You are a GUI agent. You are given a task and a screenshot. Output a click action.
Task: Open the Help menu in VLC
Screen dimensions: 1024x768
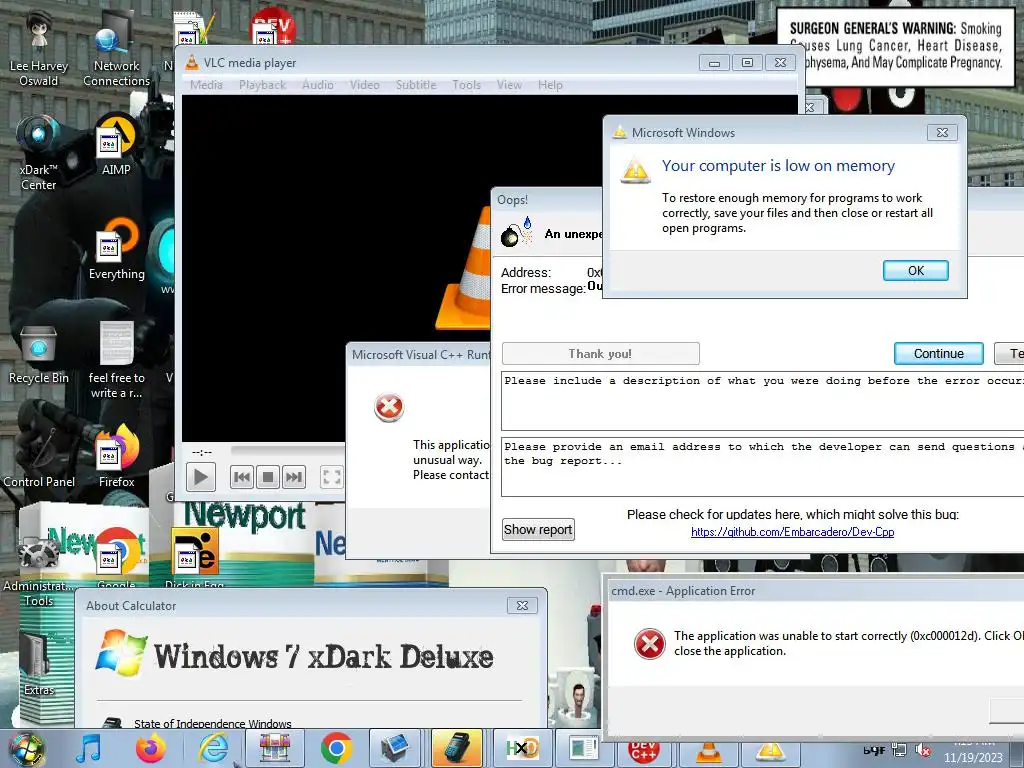(551, 85)
